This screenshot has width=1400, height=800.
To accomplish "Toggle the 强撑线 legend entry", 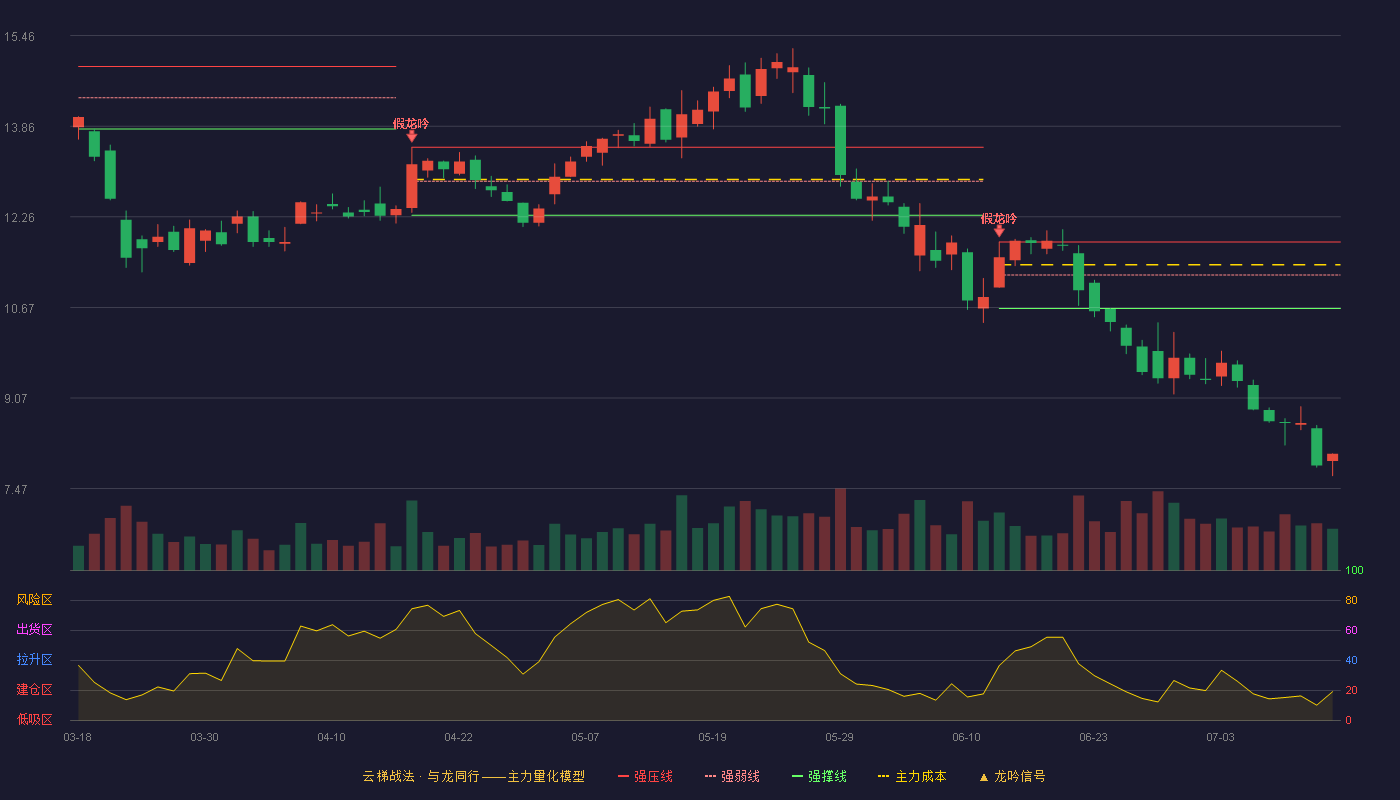I will 819,776.
